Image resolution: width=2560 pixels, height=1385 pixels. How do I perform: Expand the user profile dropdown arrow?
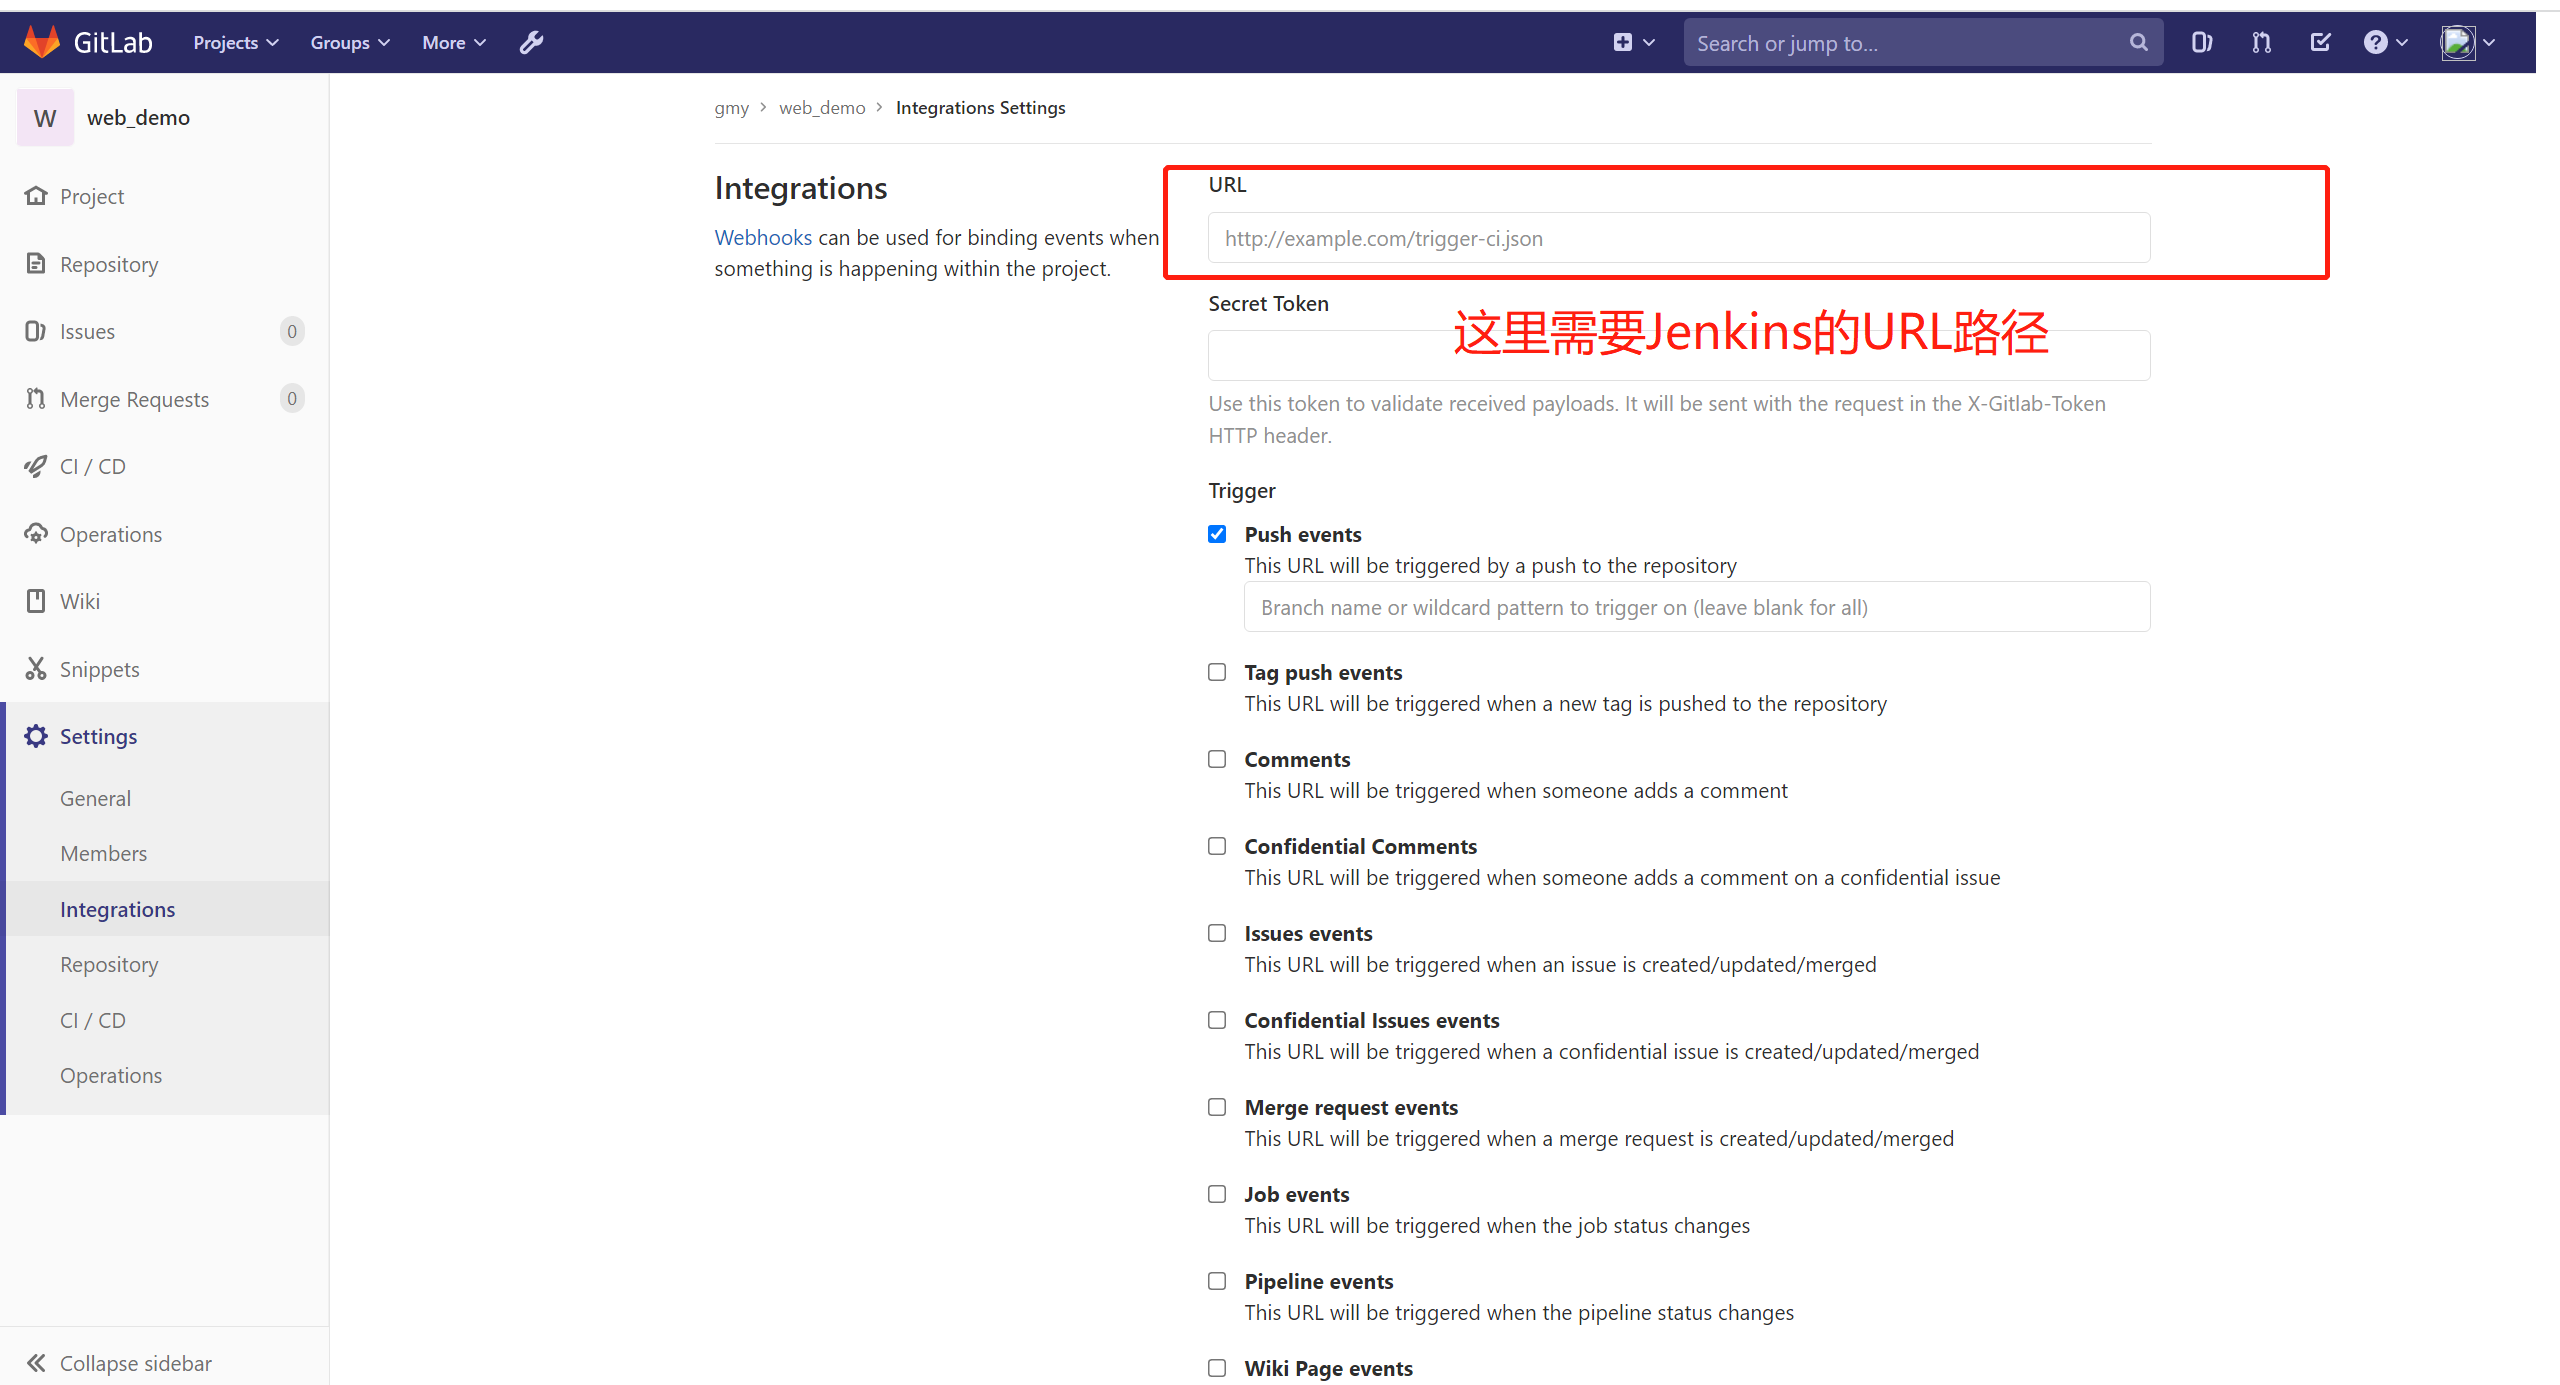(x=2489, y=42)
